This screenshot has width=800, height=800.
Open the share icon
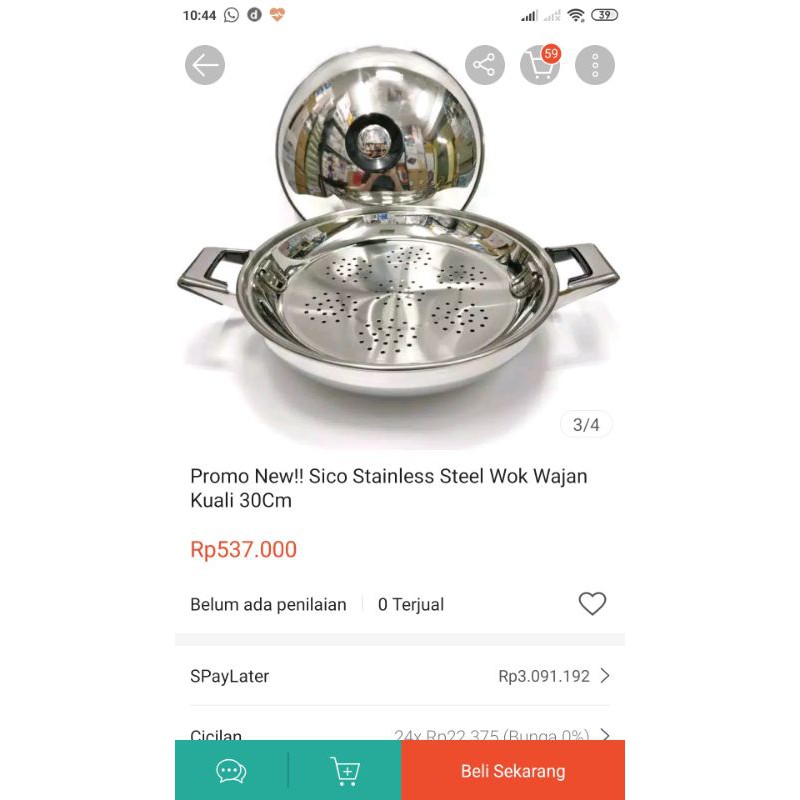(x=484, y=65)
